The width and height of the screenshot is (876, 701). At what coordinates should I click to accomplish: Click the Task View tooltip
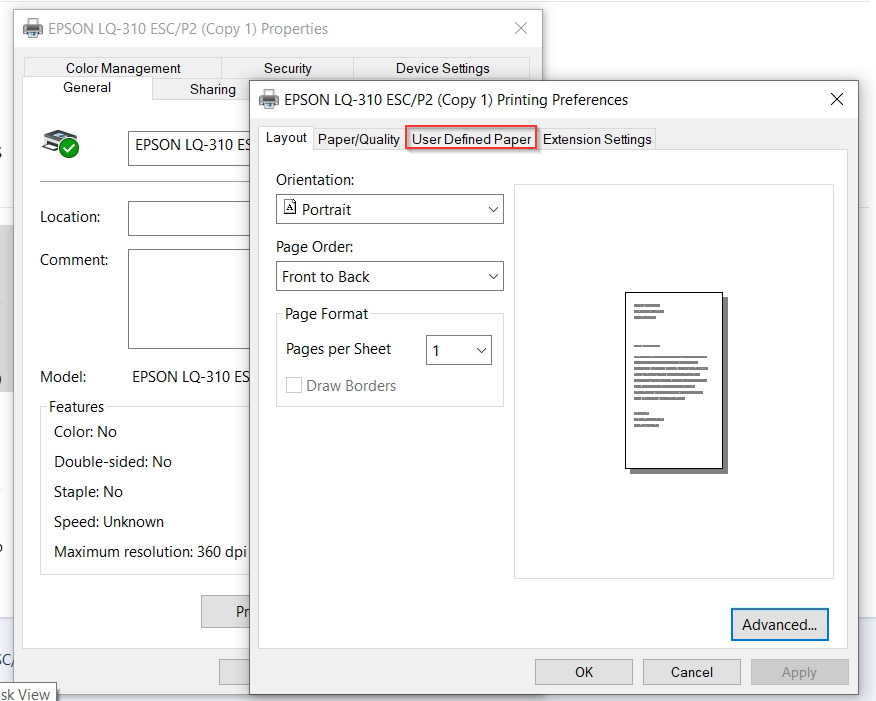click(x=26, y=693)
